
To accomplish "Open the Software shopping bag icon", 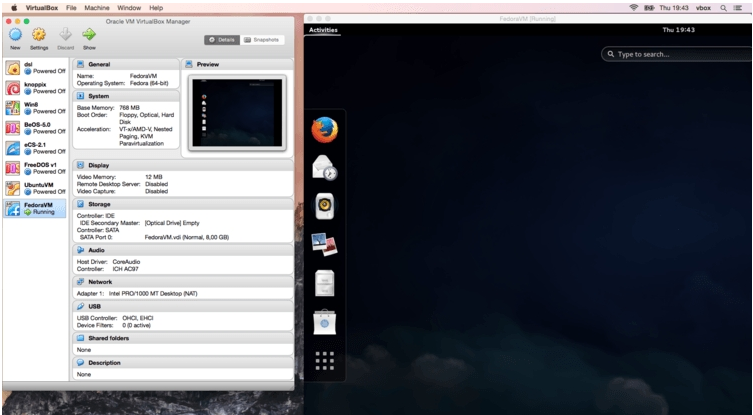I will point(325,322).
